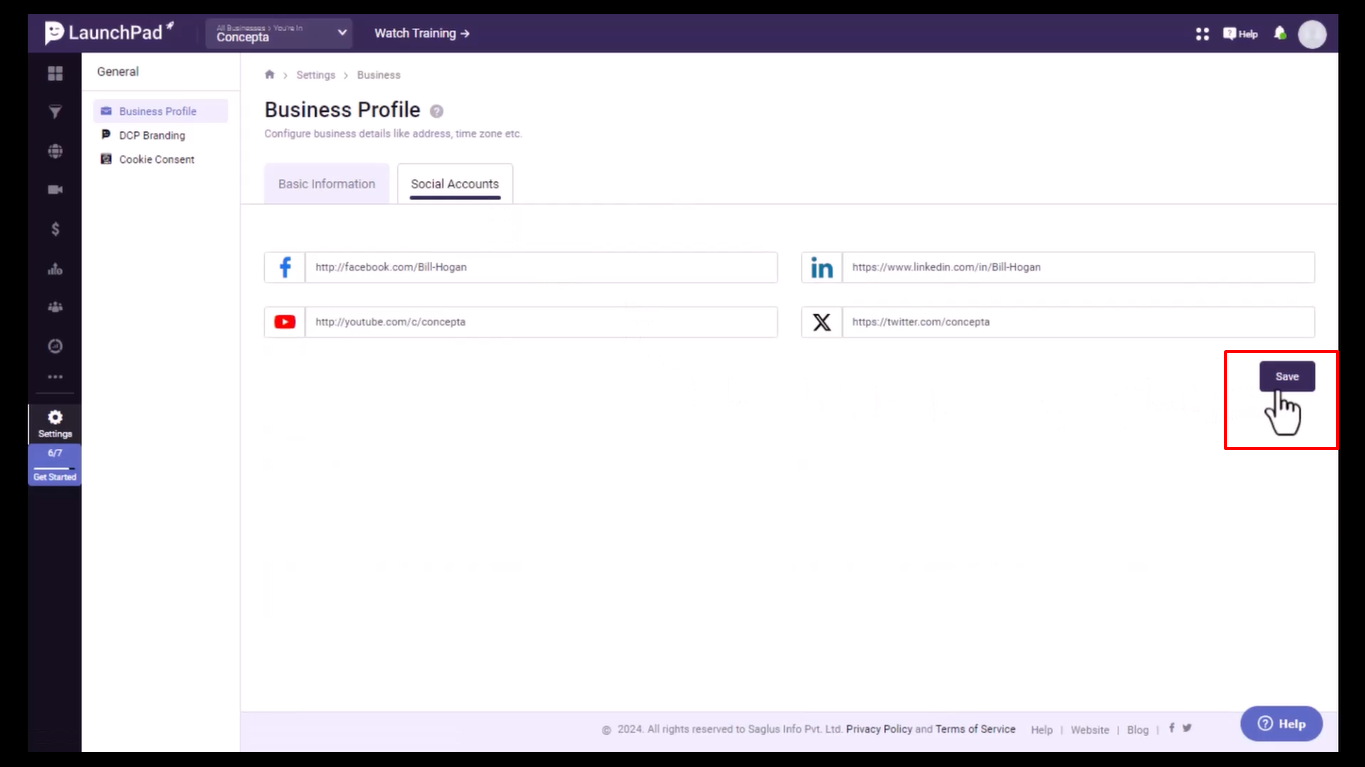The height and width of the screenshot is (767, 1365).
Task: Open the user avatar menu
Action: click(1312, 34)
